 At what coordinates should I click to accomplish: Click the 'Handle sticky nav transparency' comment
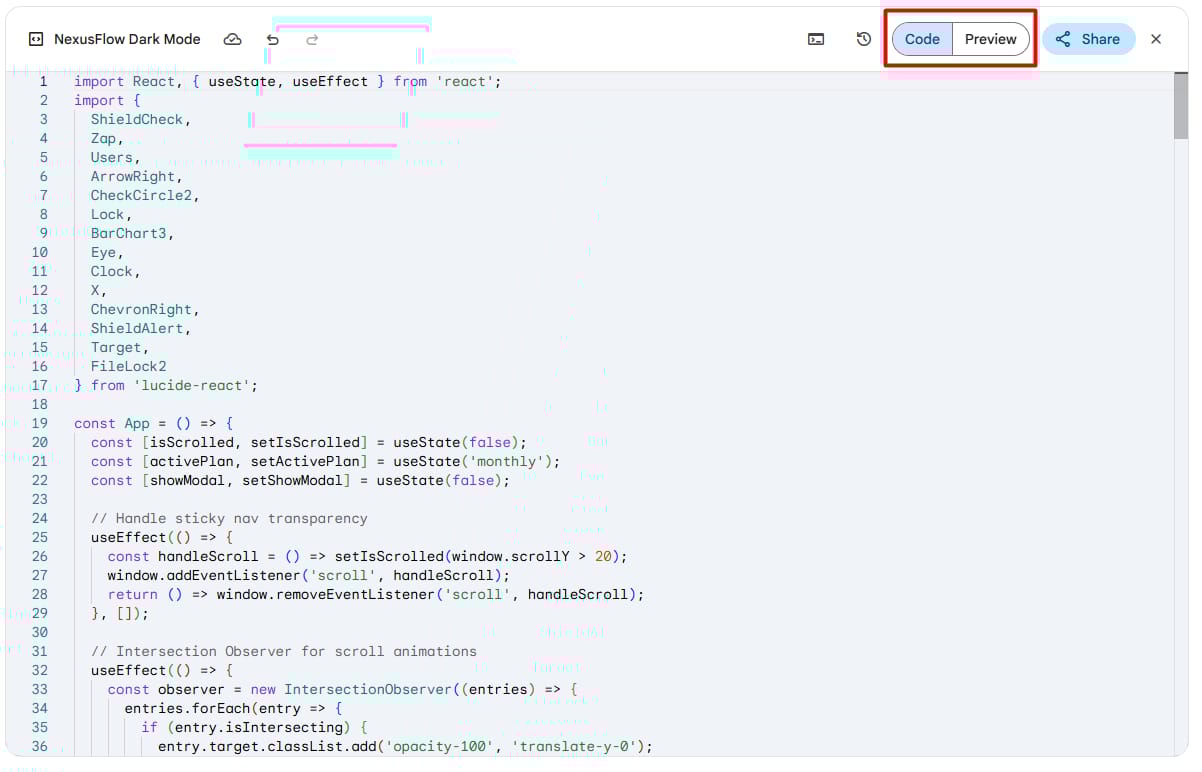229,518
